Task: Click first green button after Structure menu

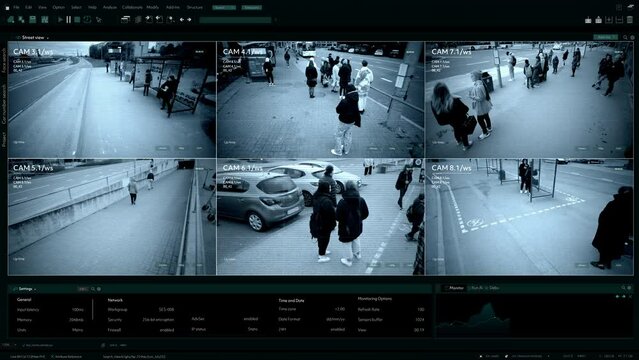Action: point(224,7)
